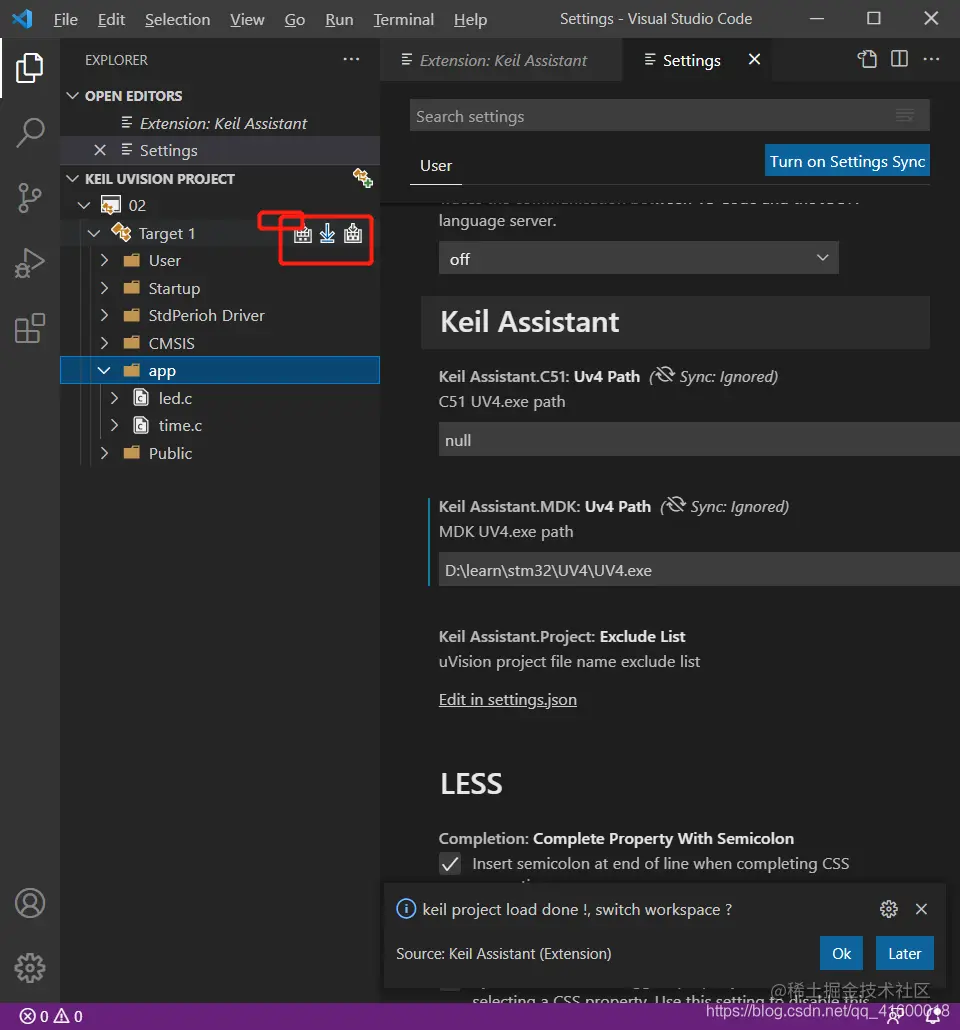Close the Settings editor tab

pos(754,59)
